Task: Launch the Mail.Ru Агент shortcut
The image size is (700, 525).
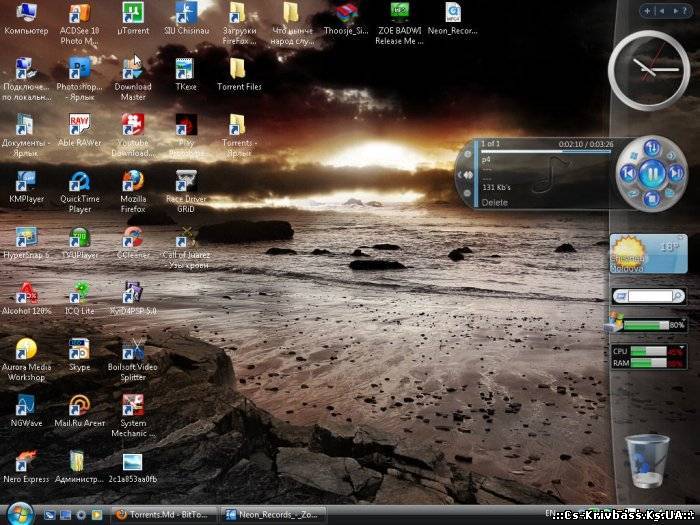Action: coord(79,411)
